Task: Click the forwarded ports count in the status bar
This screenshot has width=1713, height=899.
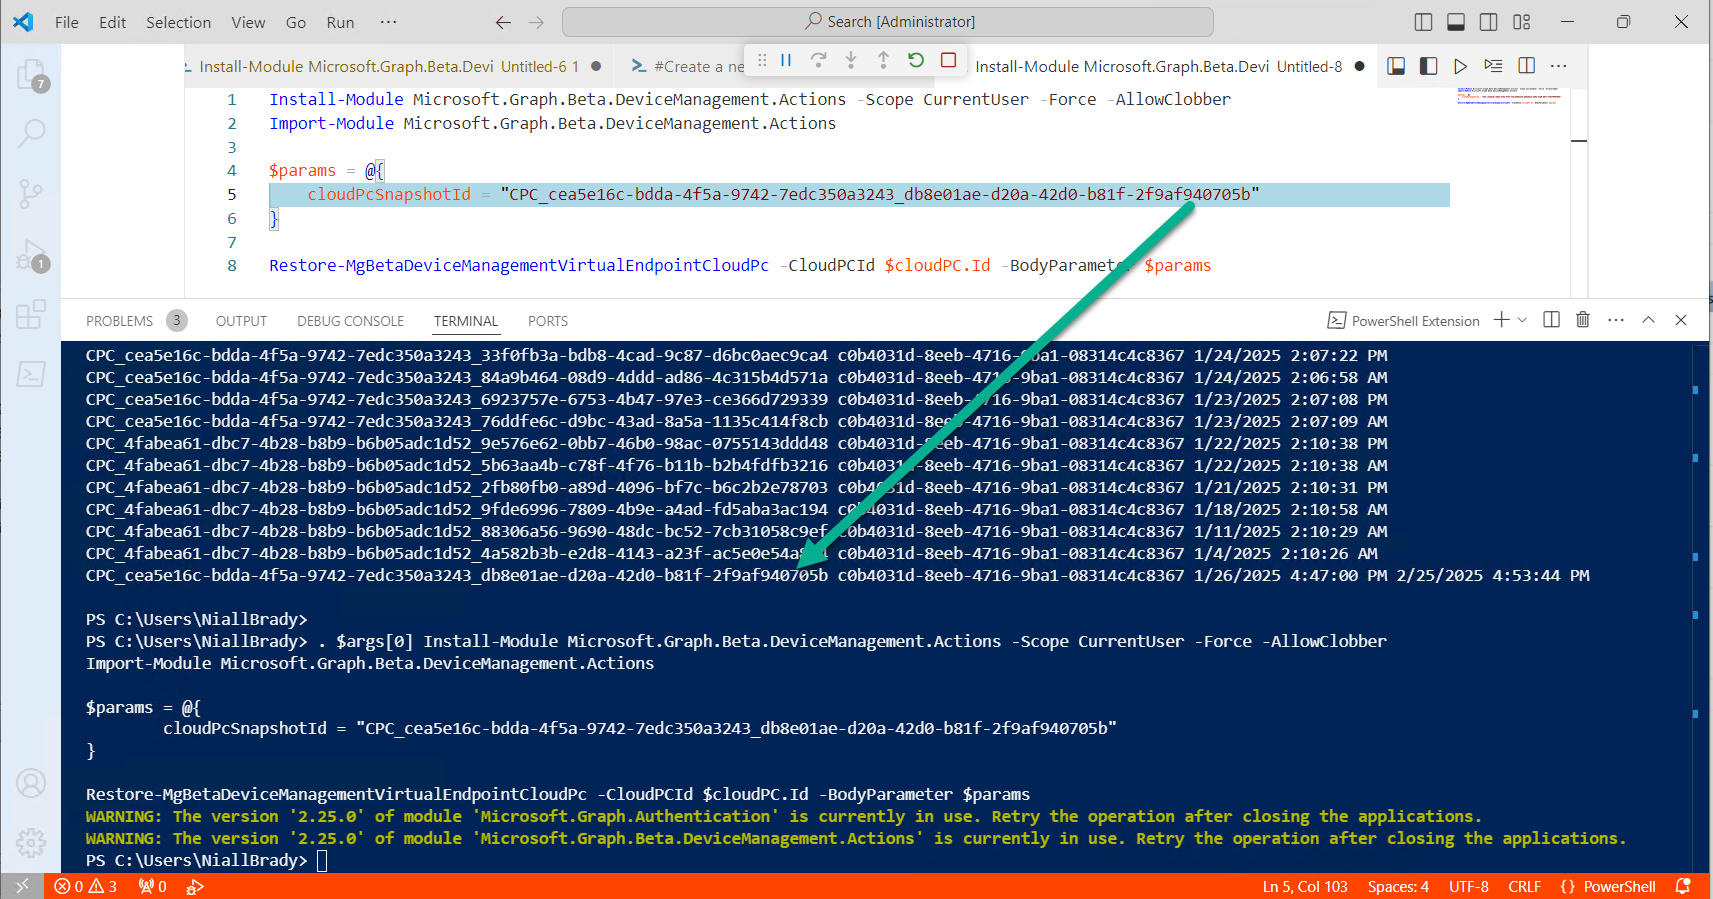Action: (x=153, y=887)
